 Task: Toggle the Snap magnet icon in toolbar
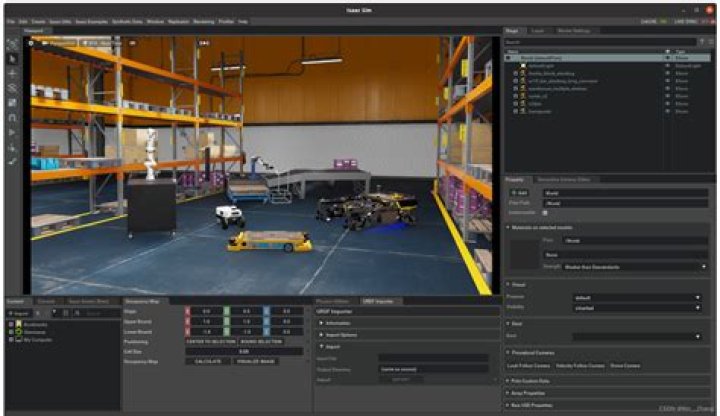point(12,118)
